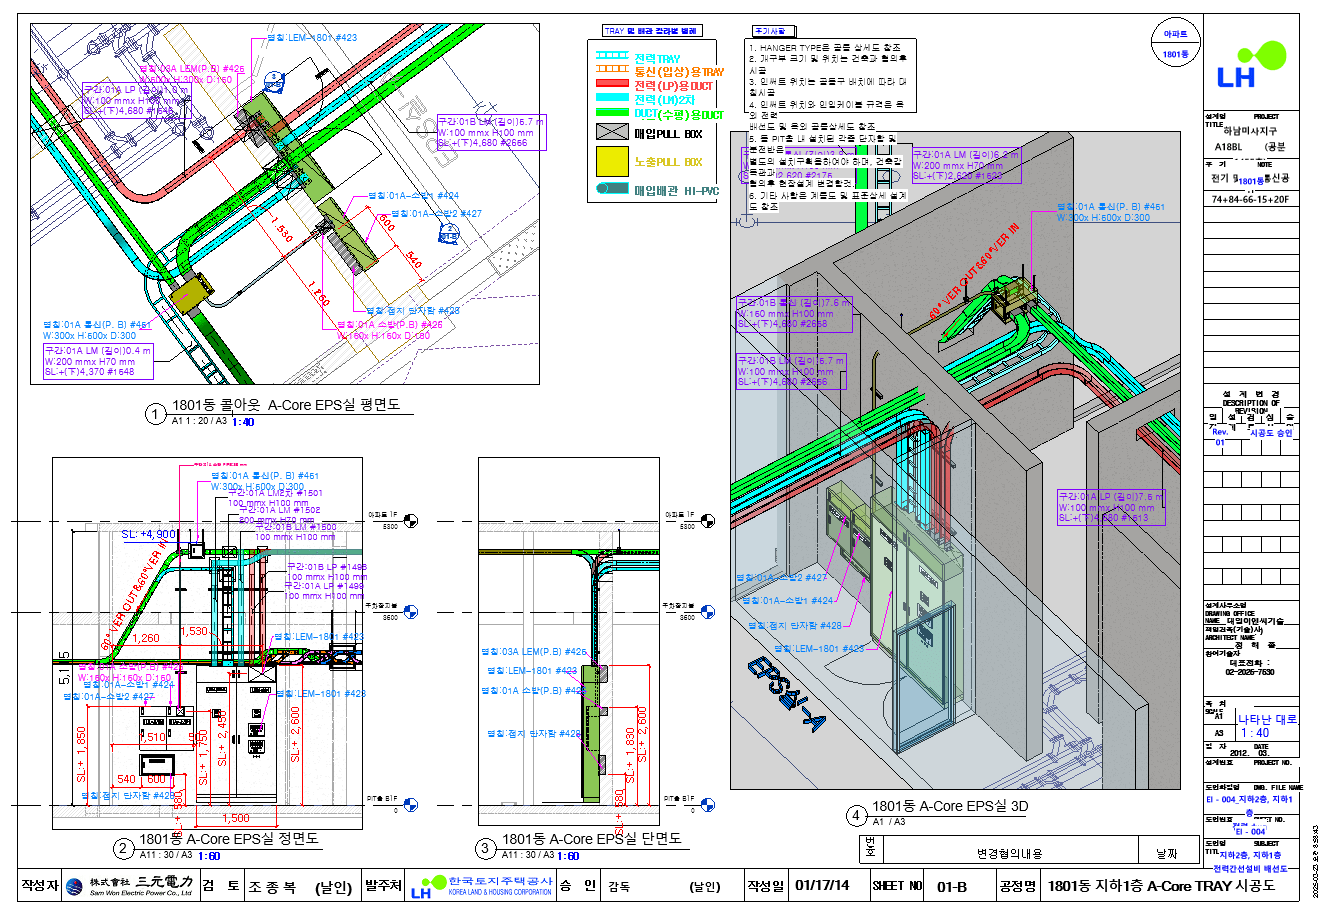Click the 시공도 승인 revision description
Screen dimensions: 1322x917
pyautogui.click(x=1271, y=433)
